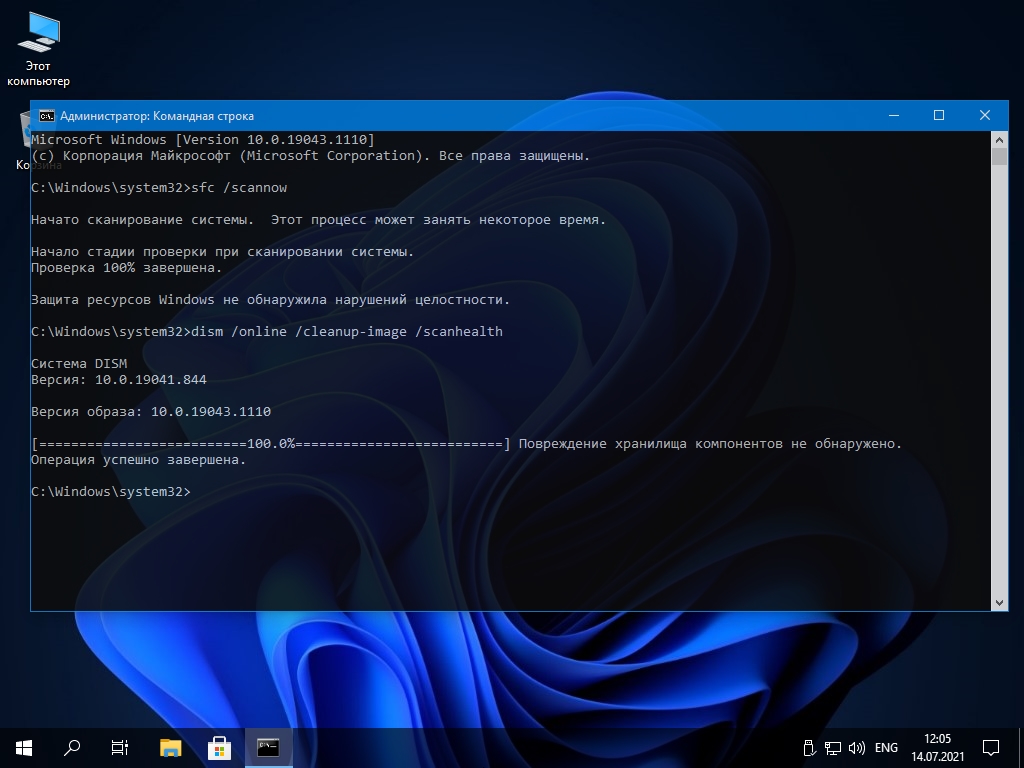The height and width of the screenshot is (768, 1024).
Task: Click the console scrollbar down arrow
Action: [x=999, y=602]
